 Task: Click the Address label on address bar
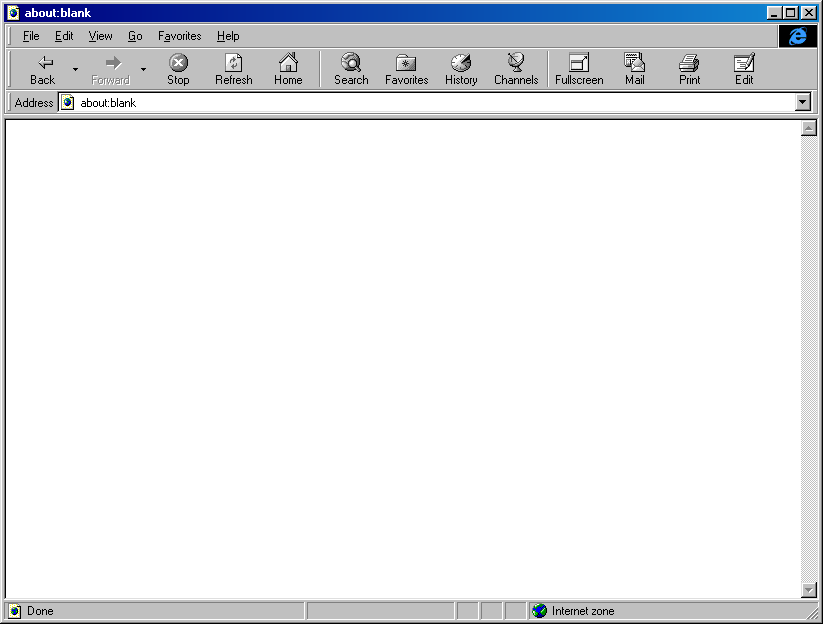[x=34, y=102]
